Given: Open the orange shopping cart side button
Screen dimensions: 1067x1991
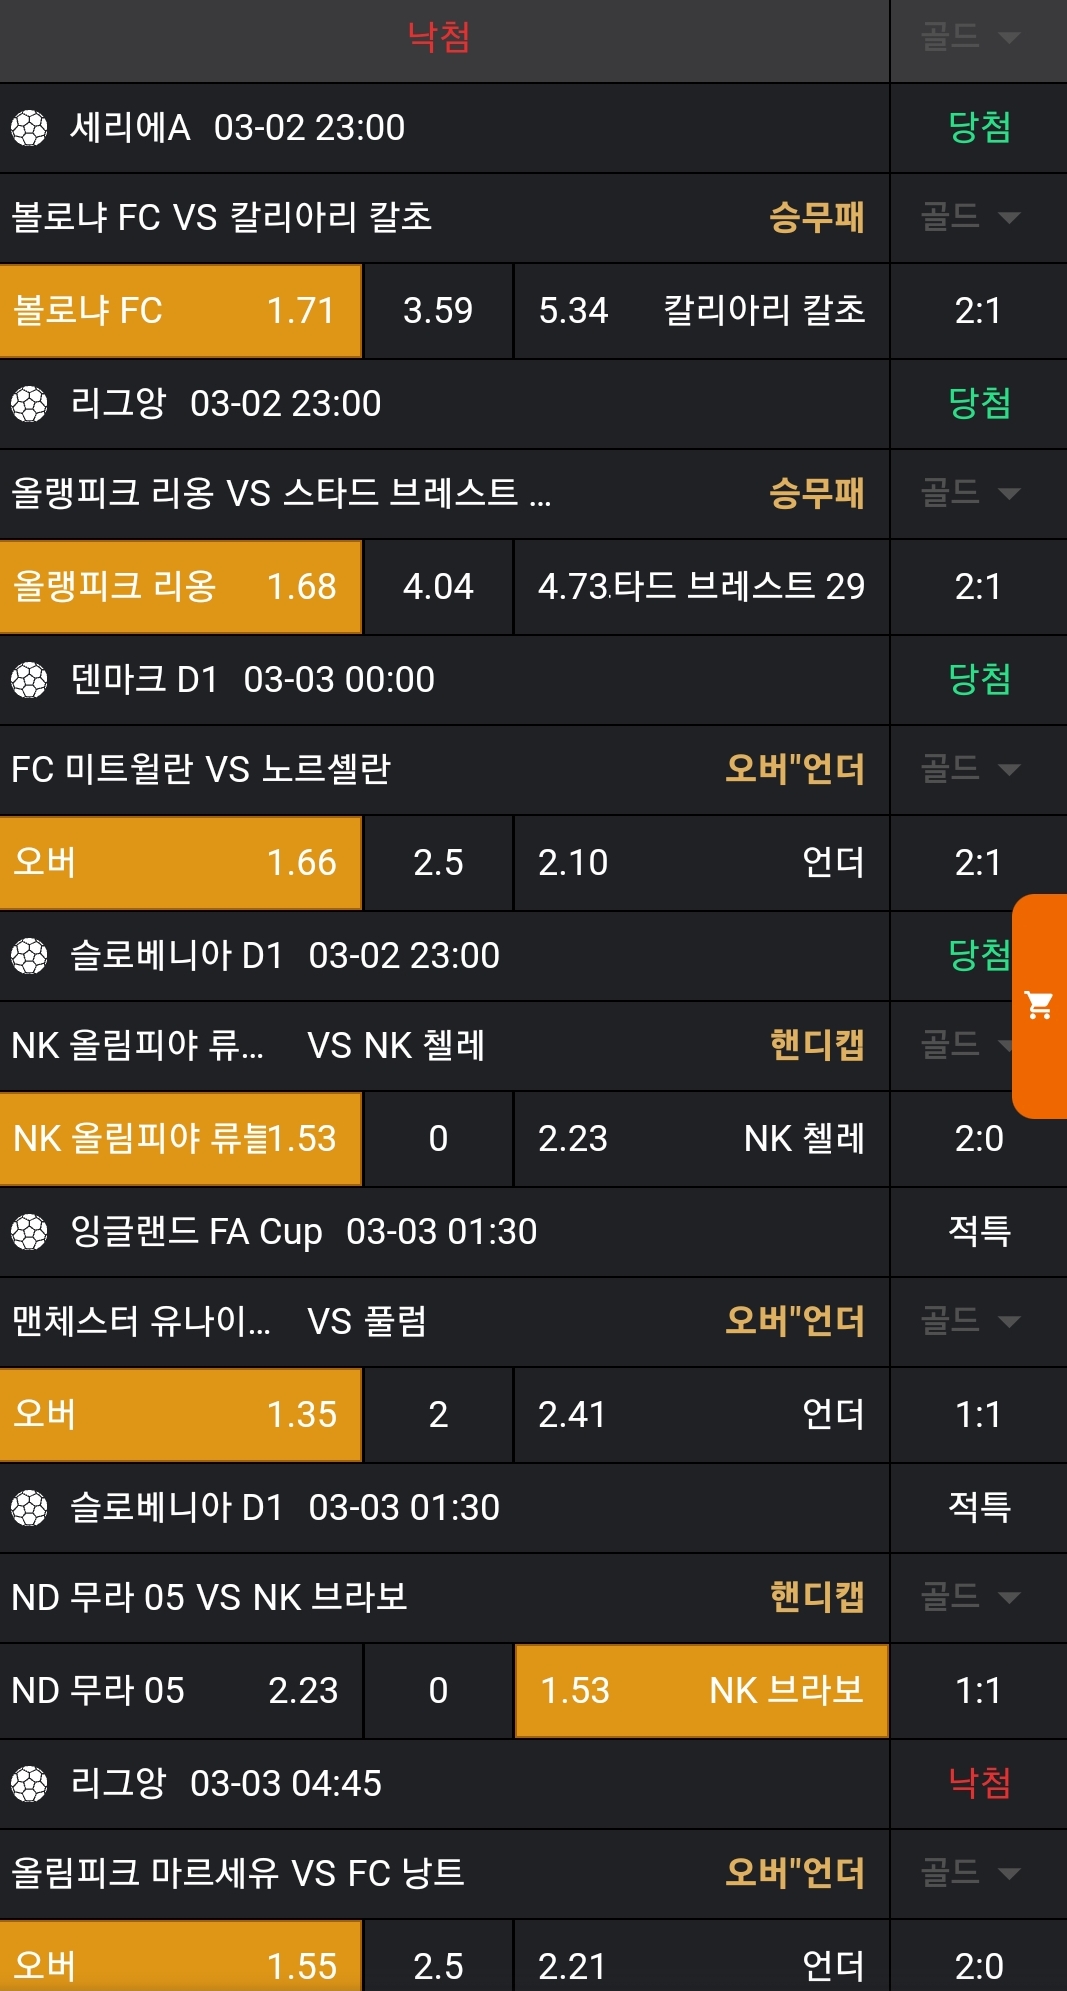Looking at the screenshot, I should (x=1040, y=1005).
